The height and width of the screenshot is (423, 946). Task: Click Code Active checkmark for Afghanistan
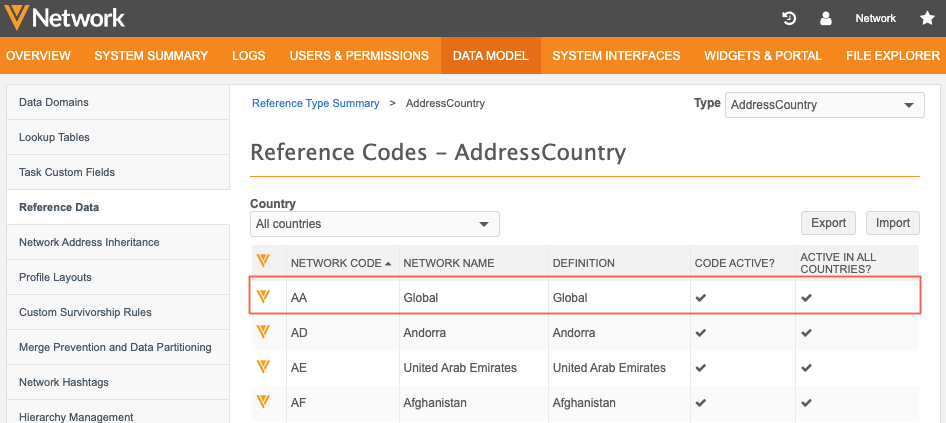[701, 403]
